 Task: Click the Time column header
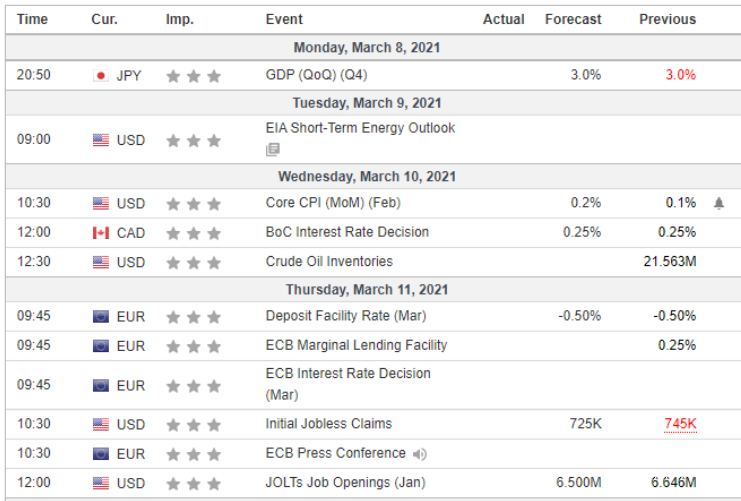pyautogui.click(x=32, y=19)
